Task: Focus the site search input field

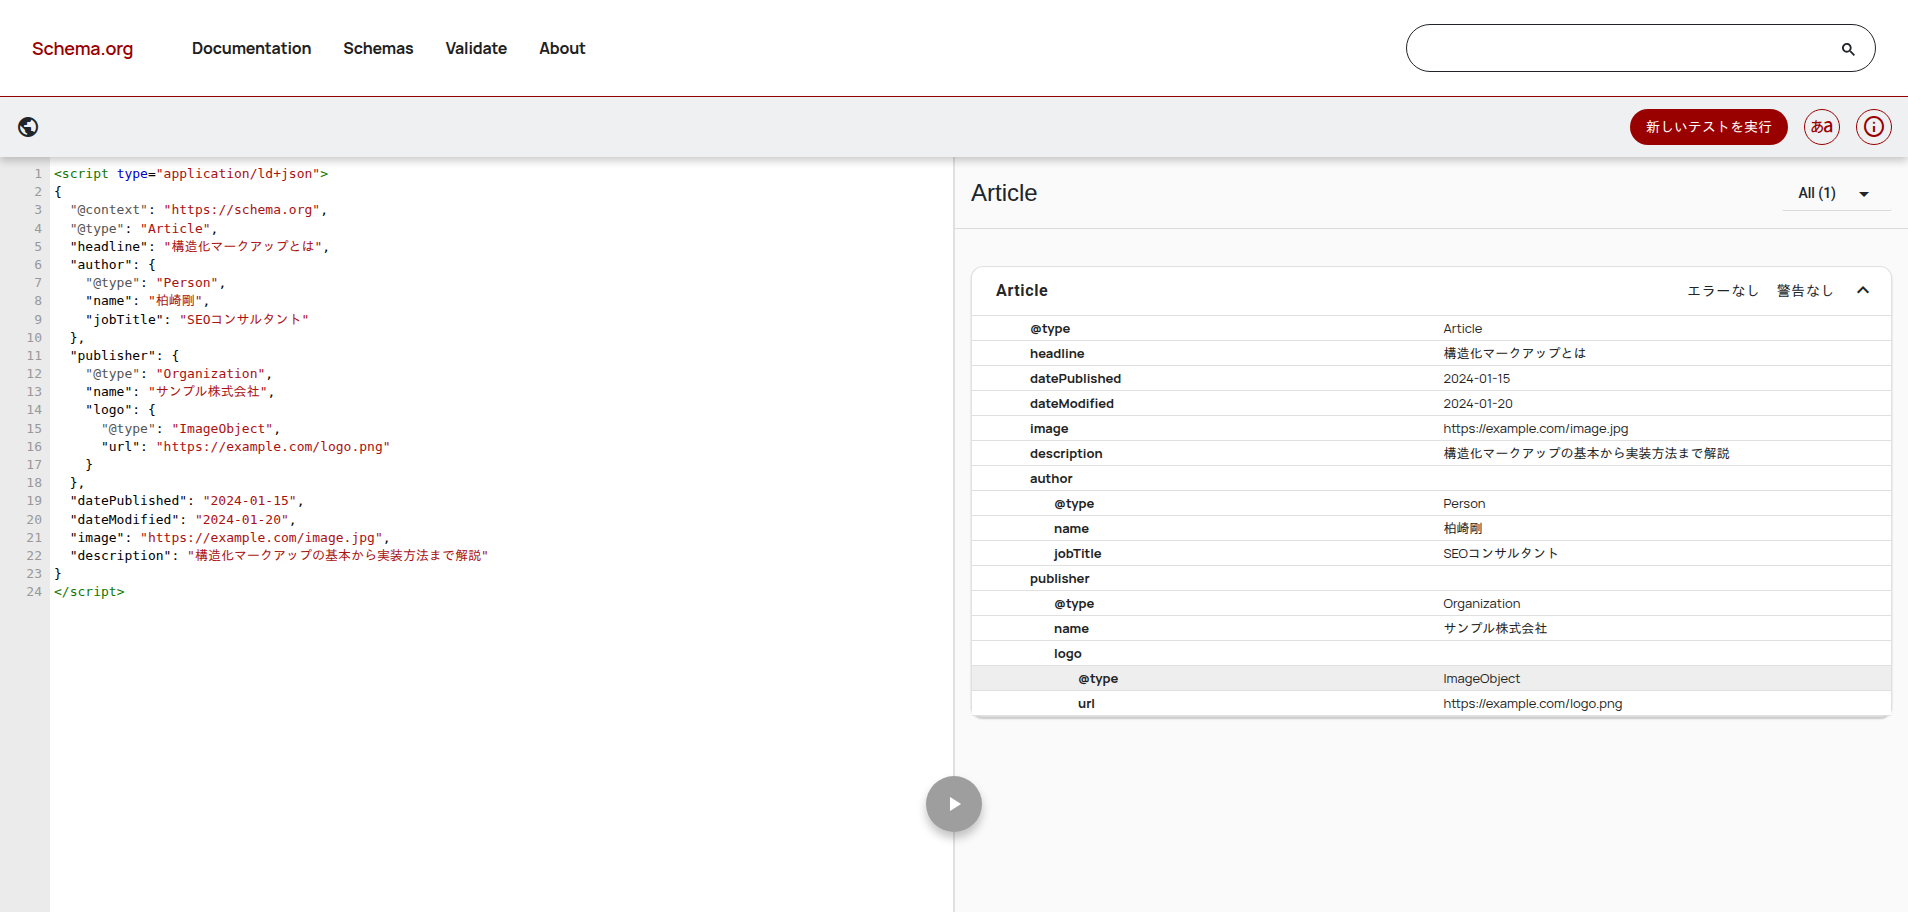Action: pos(1620,49)
